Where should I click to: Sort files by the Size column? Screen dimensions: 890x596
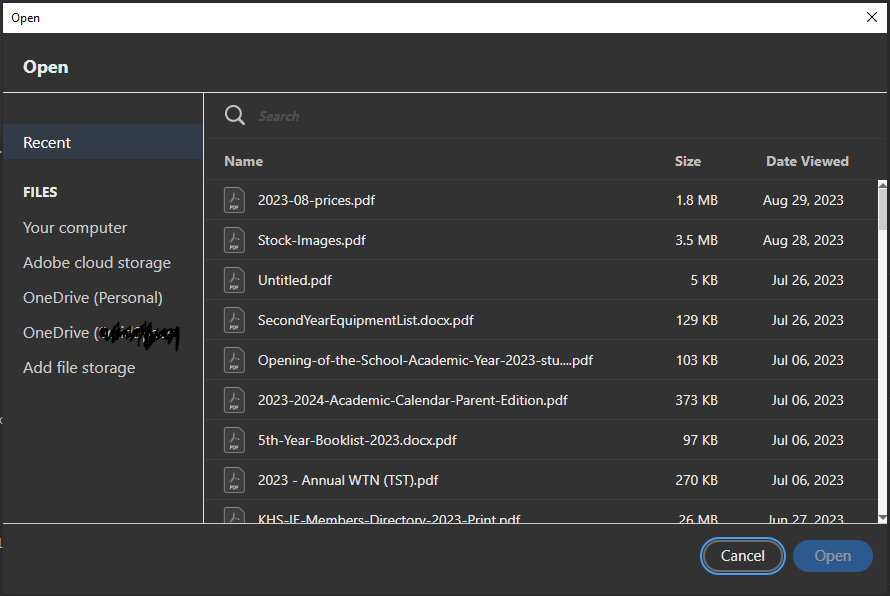tap(688, 161)
